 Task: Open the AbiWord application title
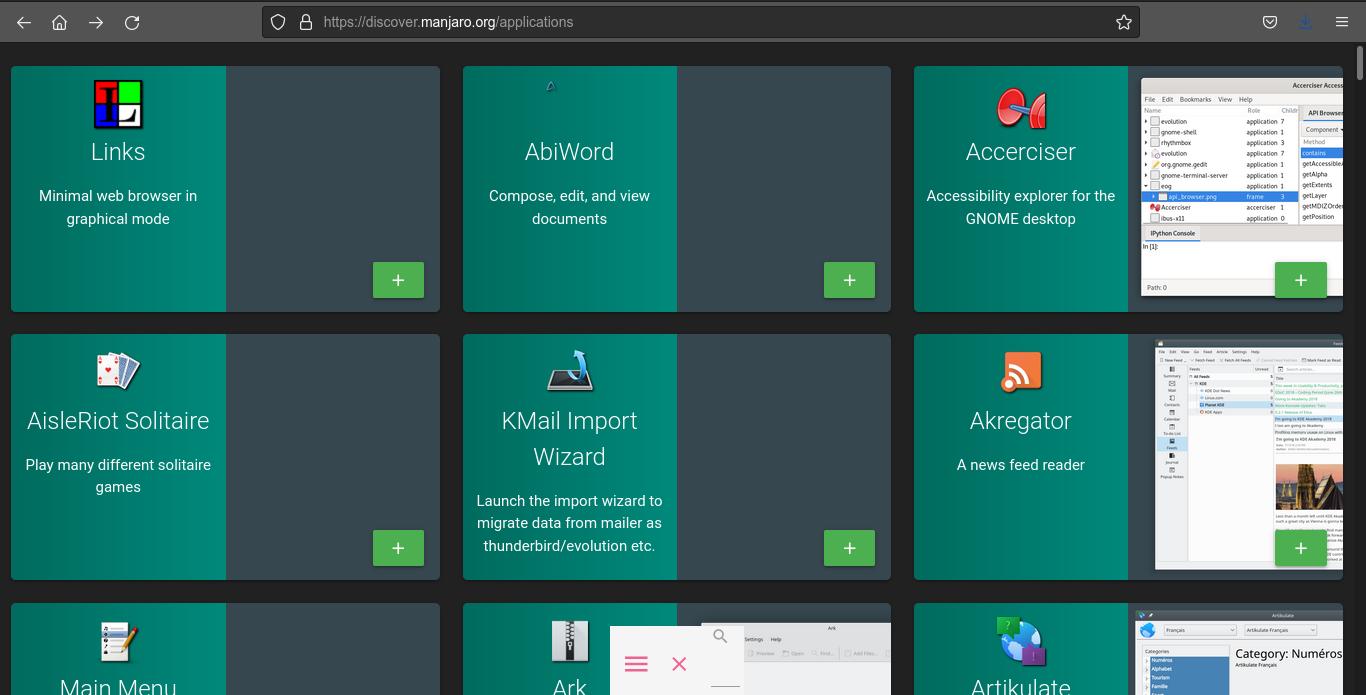click(x=569, y=152)
